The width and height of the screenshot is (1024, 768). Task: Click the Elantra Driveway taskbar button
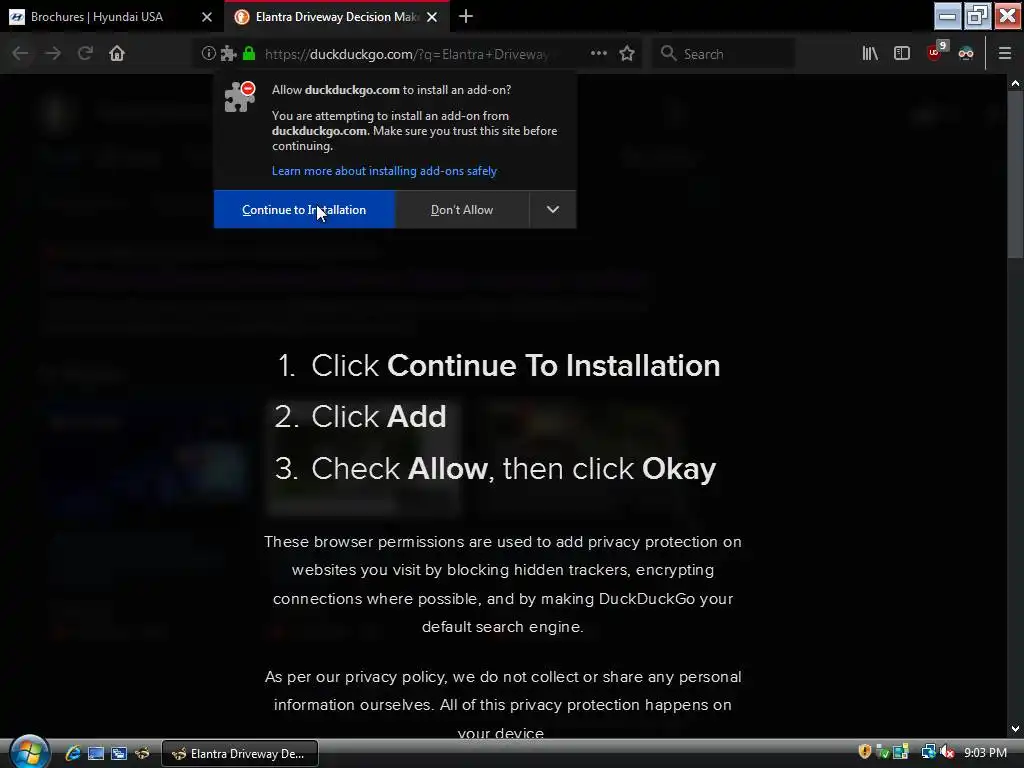240,754
